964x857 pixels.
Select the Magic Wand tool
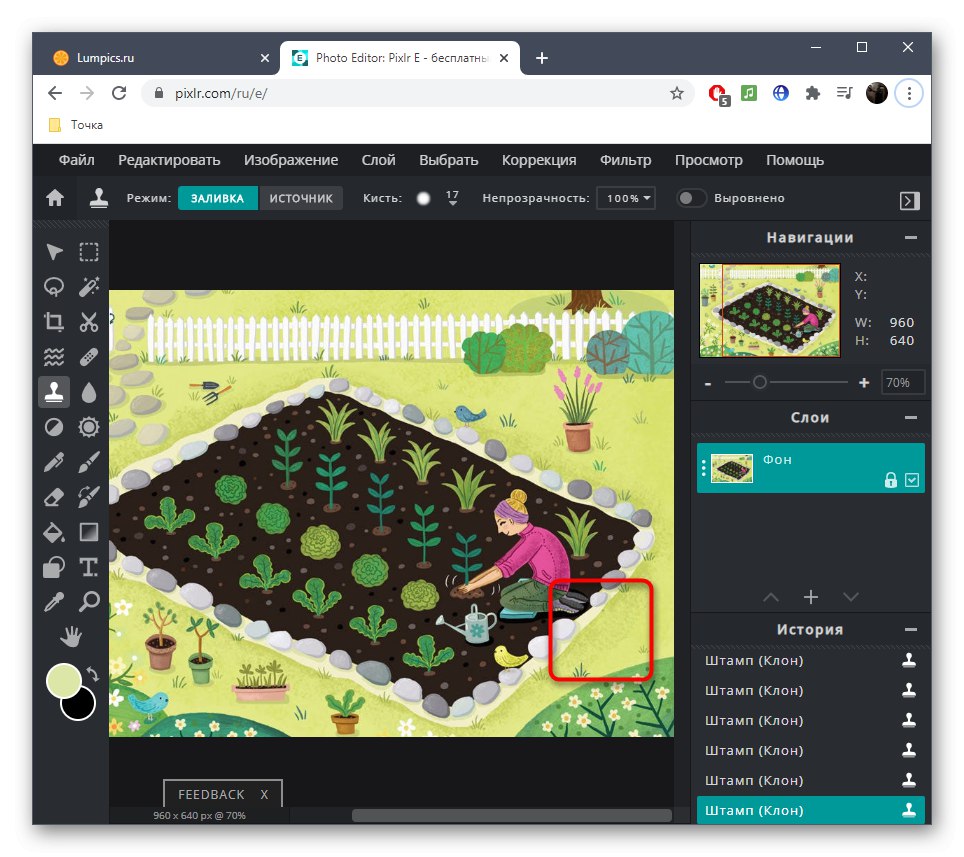click(x=89, y=286)
